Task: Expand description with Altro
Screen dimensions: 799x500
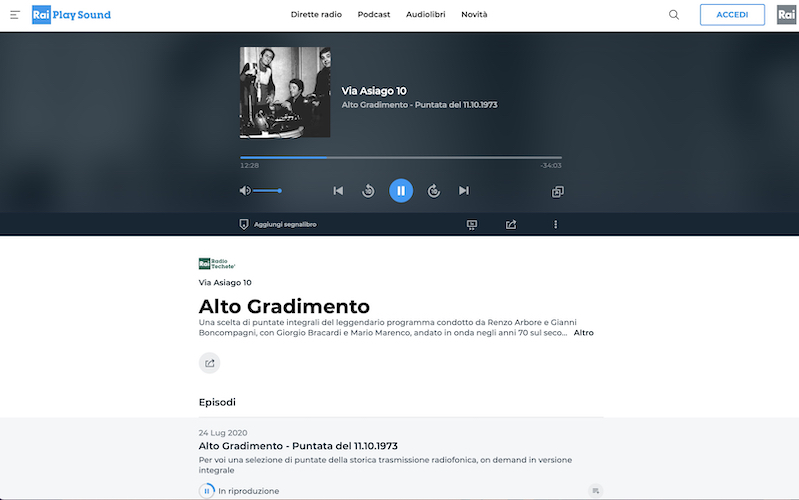Action: point(583,333)
